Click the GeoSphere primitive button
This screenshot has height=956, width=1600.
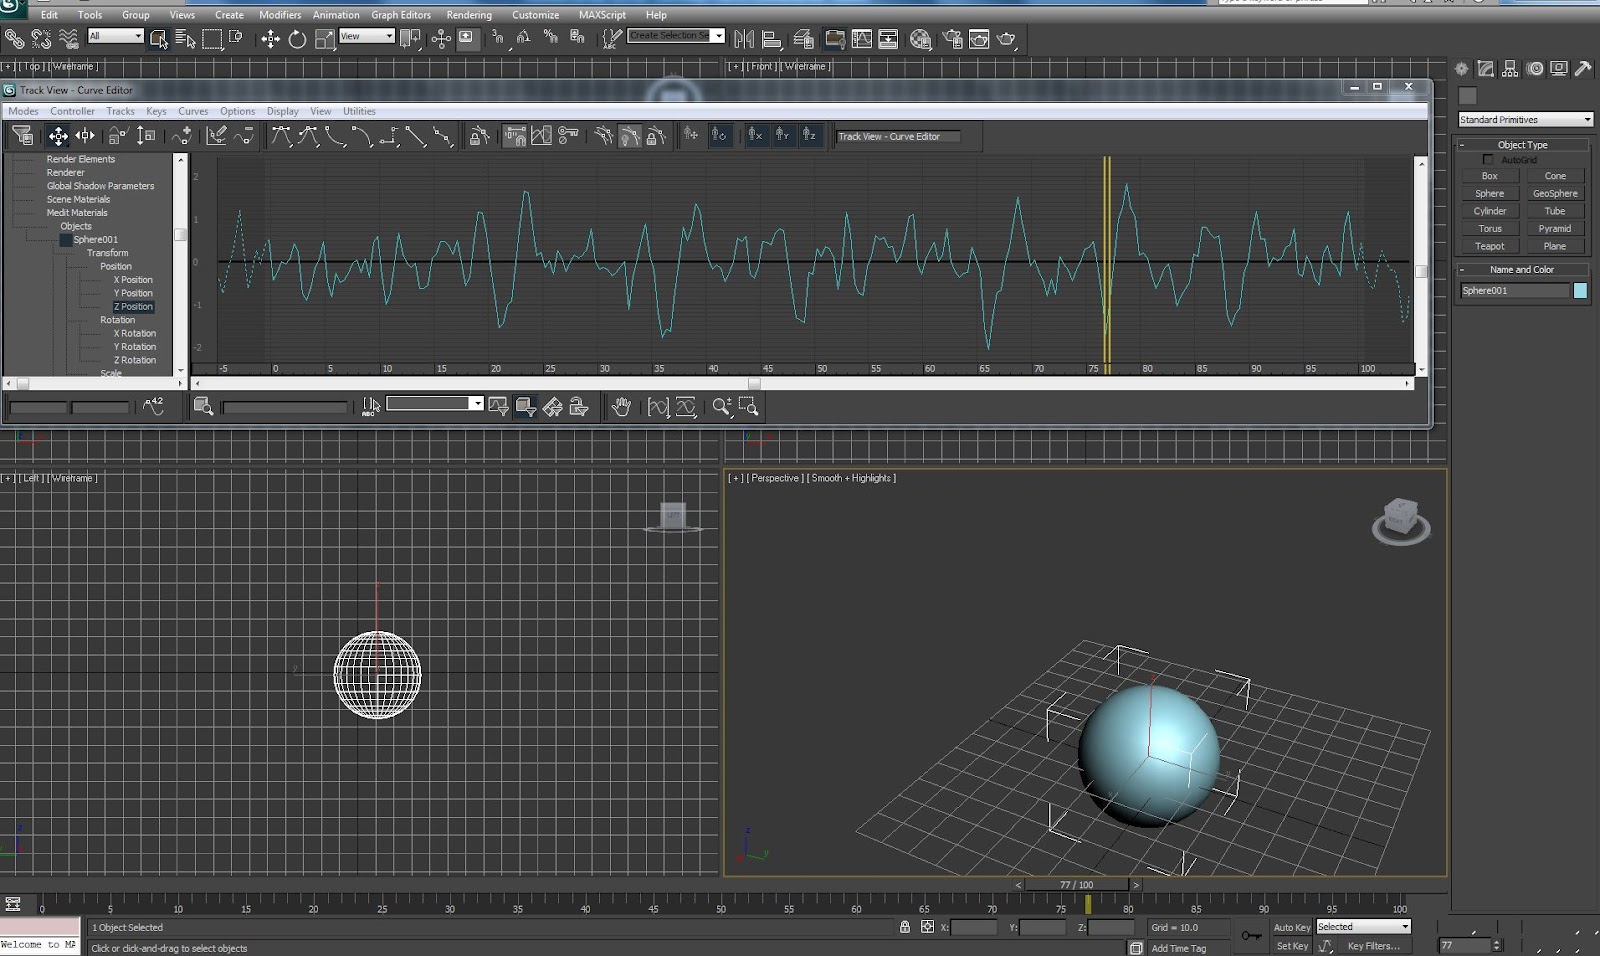(1555, 194)
